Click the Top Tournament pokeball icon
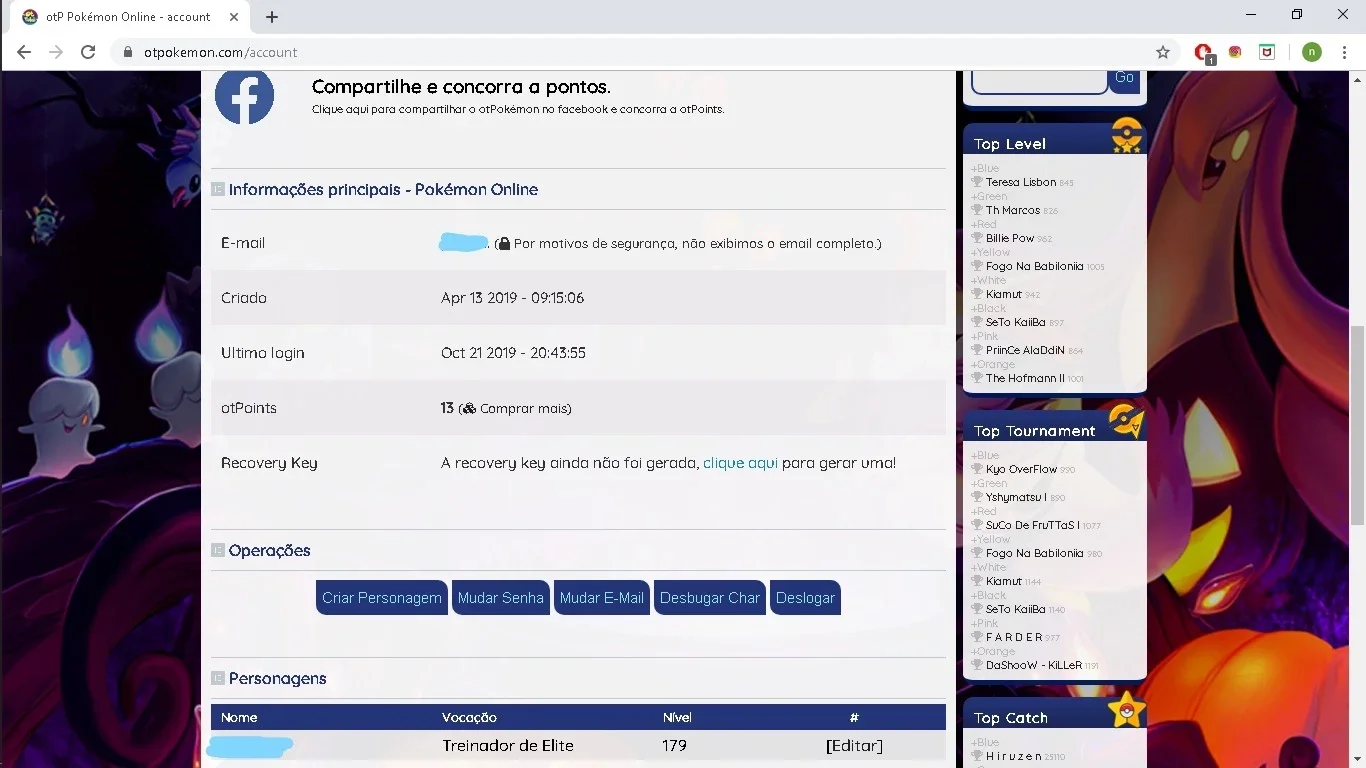Viewport: 1366px width, 768px height. point(1126,422)
